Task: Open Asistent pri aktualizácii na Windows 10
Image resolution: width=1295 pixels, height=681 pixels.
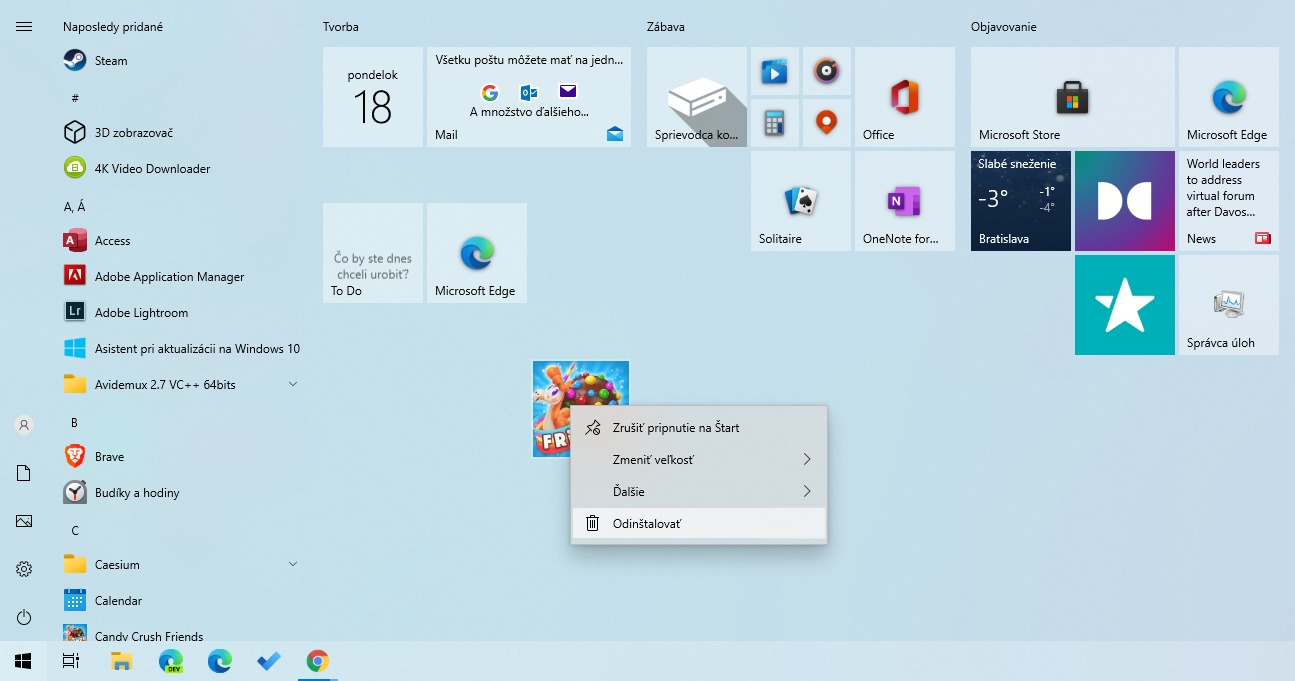Action: click(180, 349)
